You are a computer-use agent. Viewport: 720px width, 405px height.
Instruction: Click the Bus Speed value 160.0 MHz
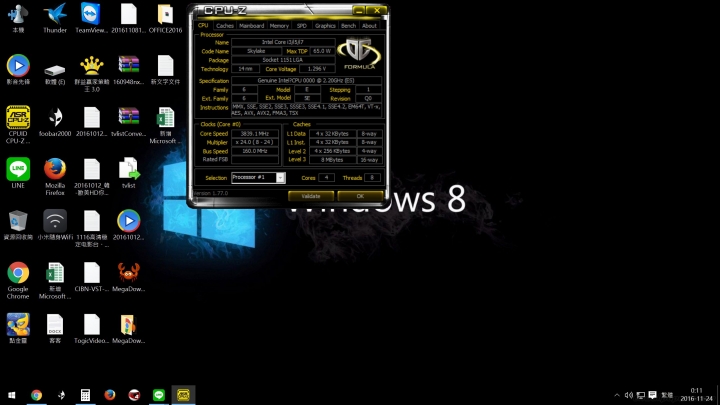[x=255, y=151]
